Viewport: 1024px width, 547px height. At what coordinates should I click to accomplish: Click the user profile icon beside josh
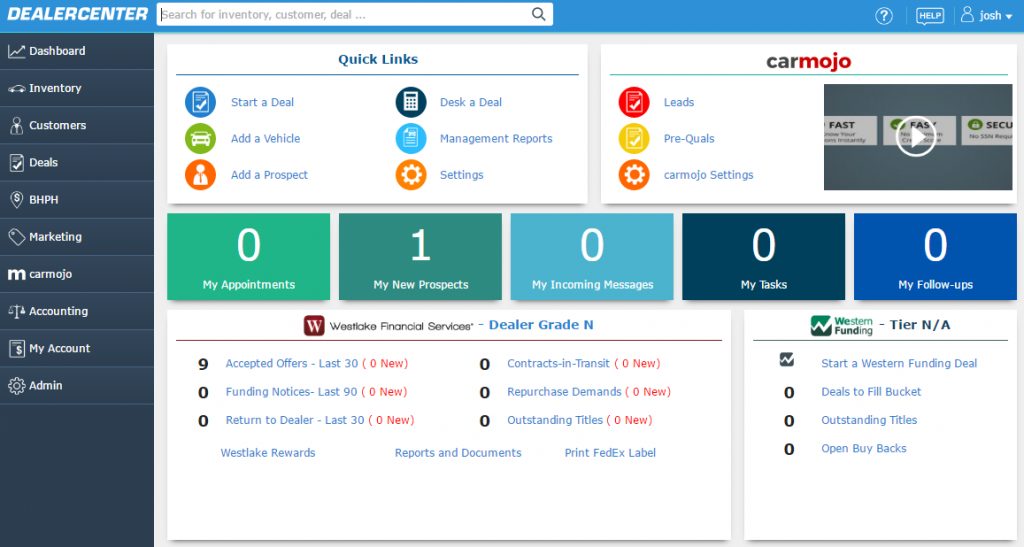967,14
